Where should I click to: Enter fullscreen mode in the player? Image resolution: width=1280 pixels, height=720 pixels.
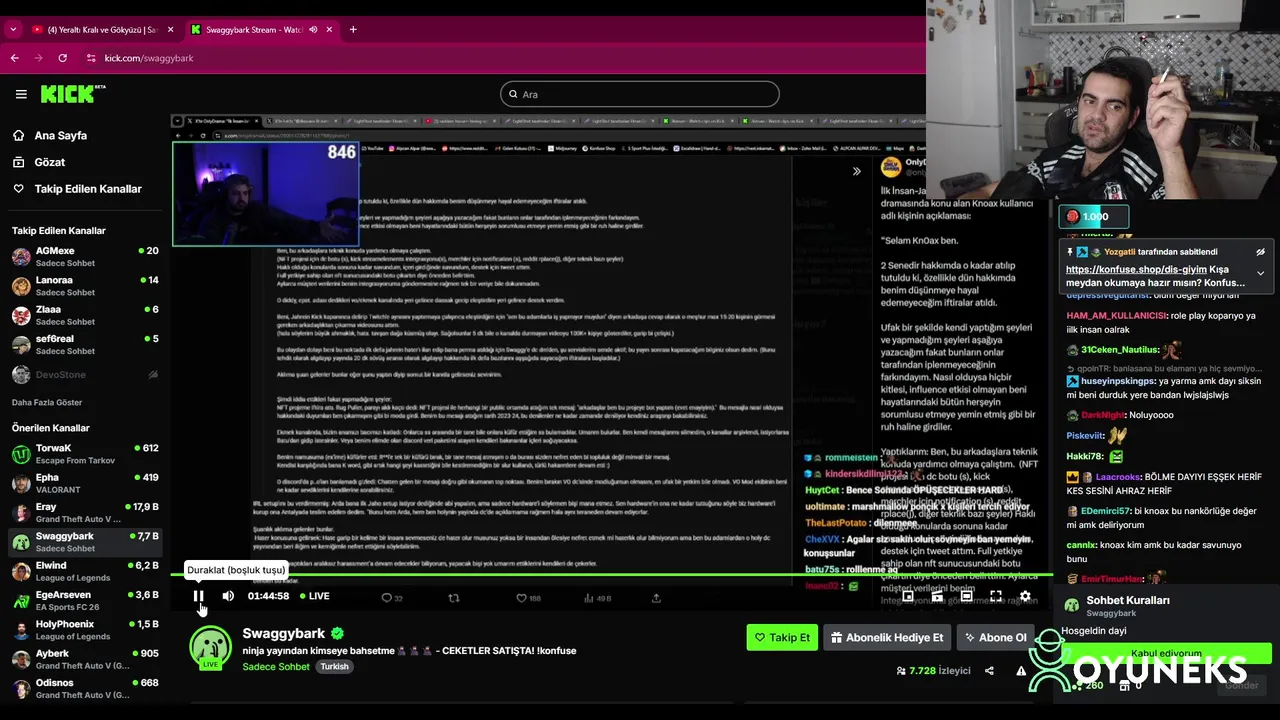[996, 596]
